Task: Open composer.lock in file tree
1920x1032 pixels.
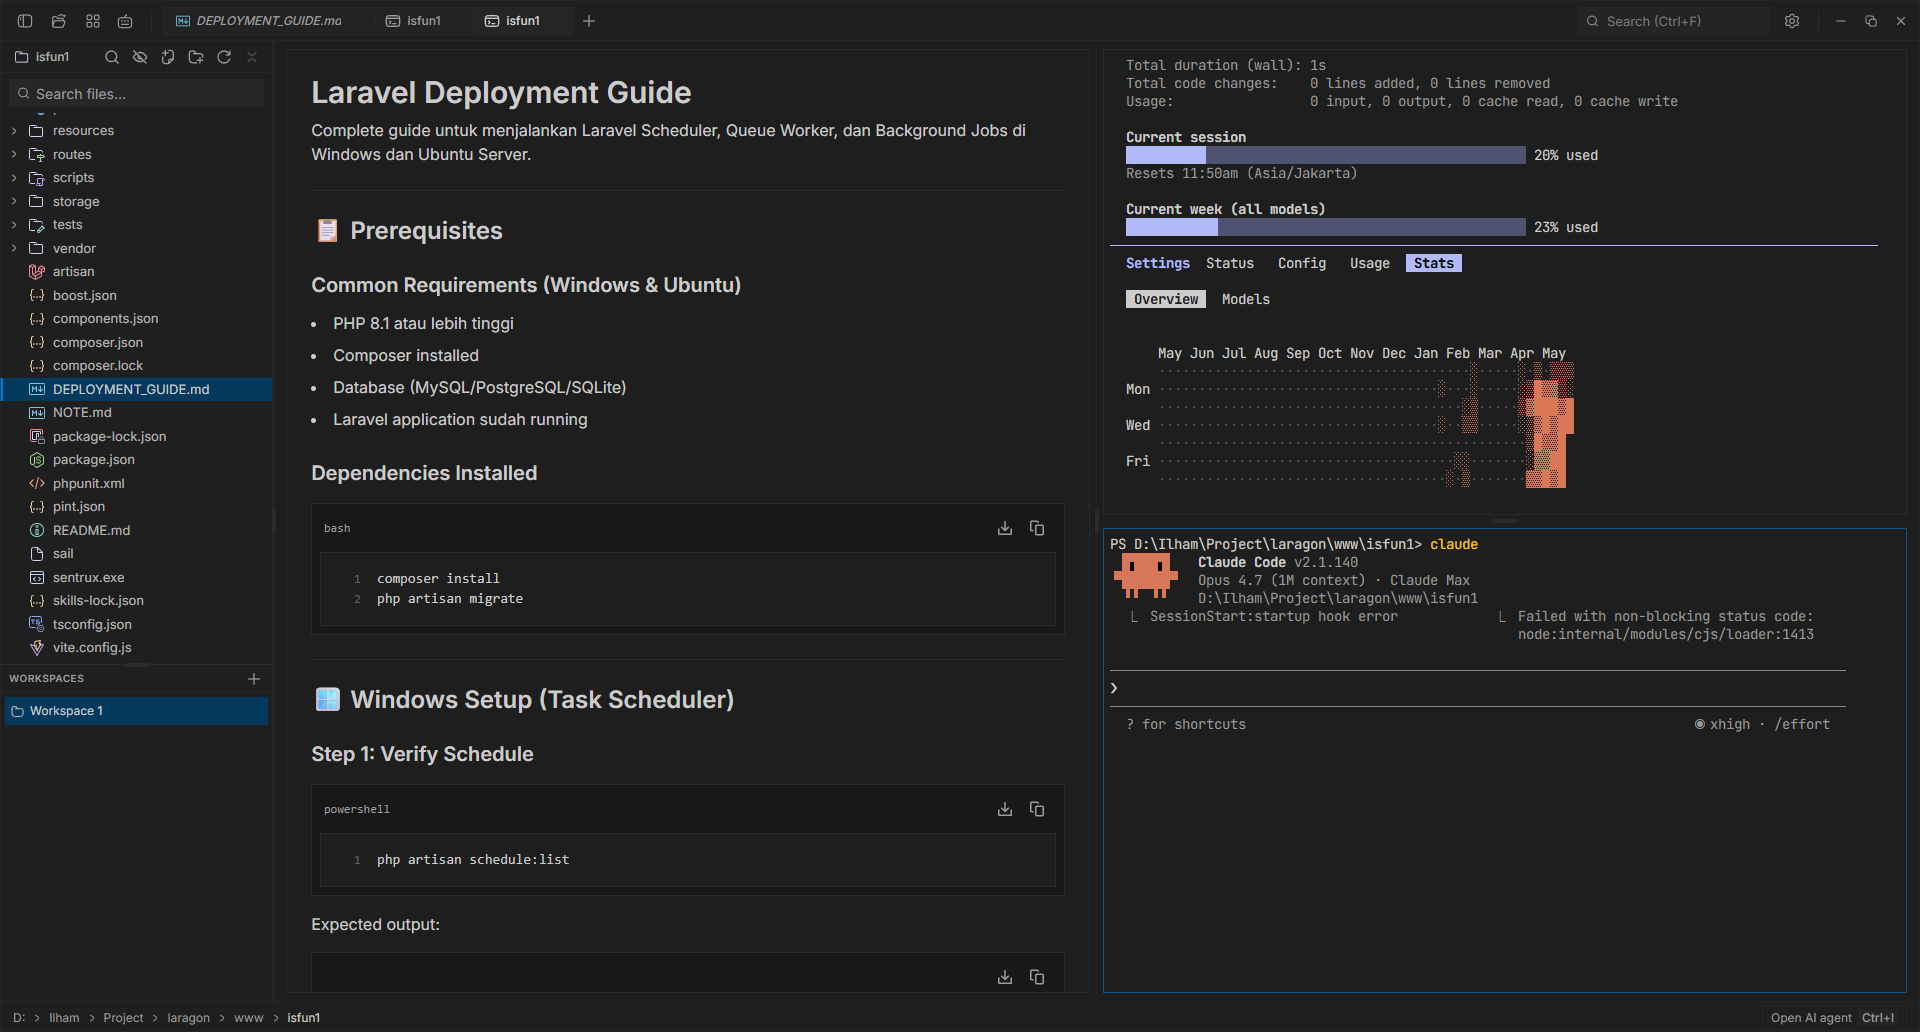Action: 136,366
